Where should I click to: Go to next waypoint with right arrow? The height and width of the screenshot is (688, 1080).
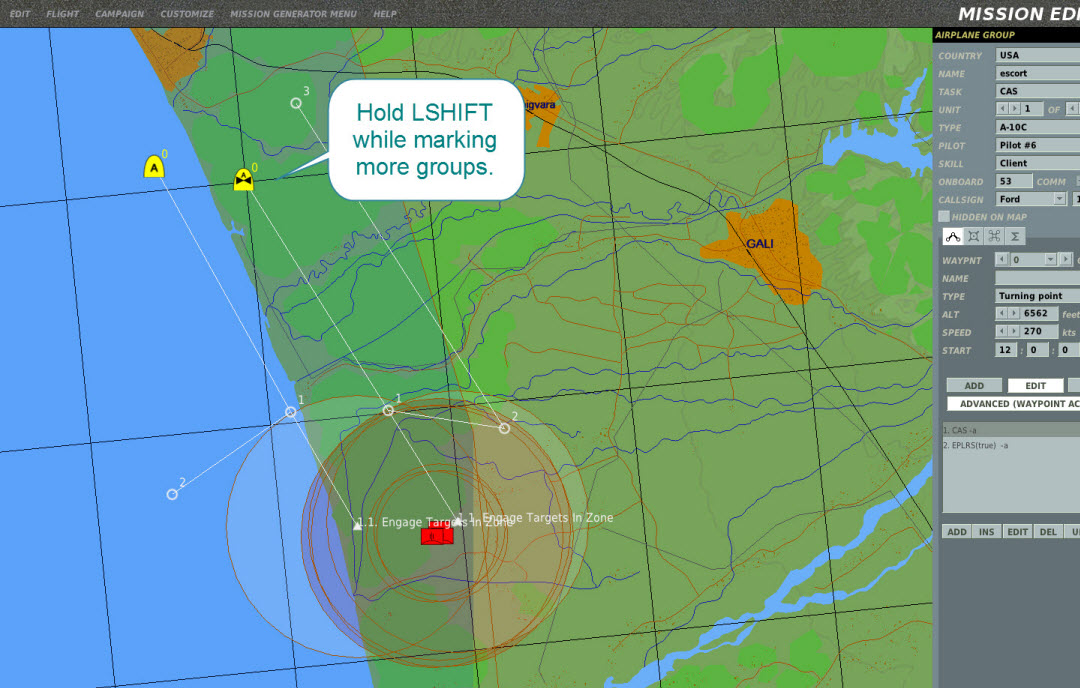[1066, 260]
